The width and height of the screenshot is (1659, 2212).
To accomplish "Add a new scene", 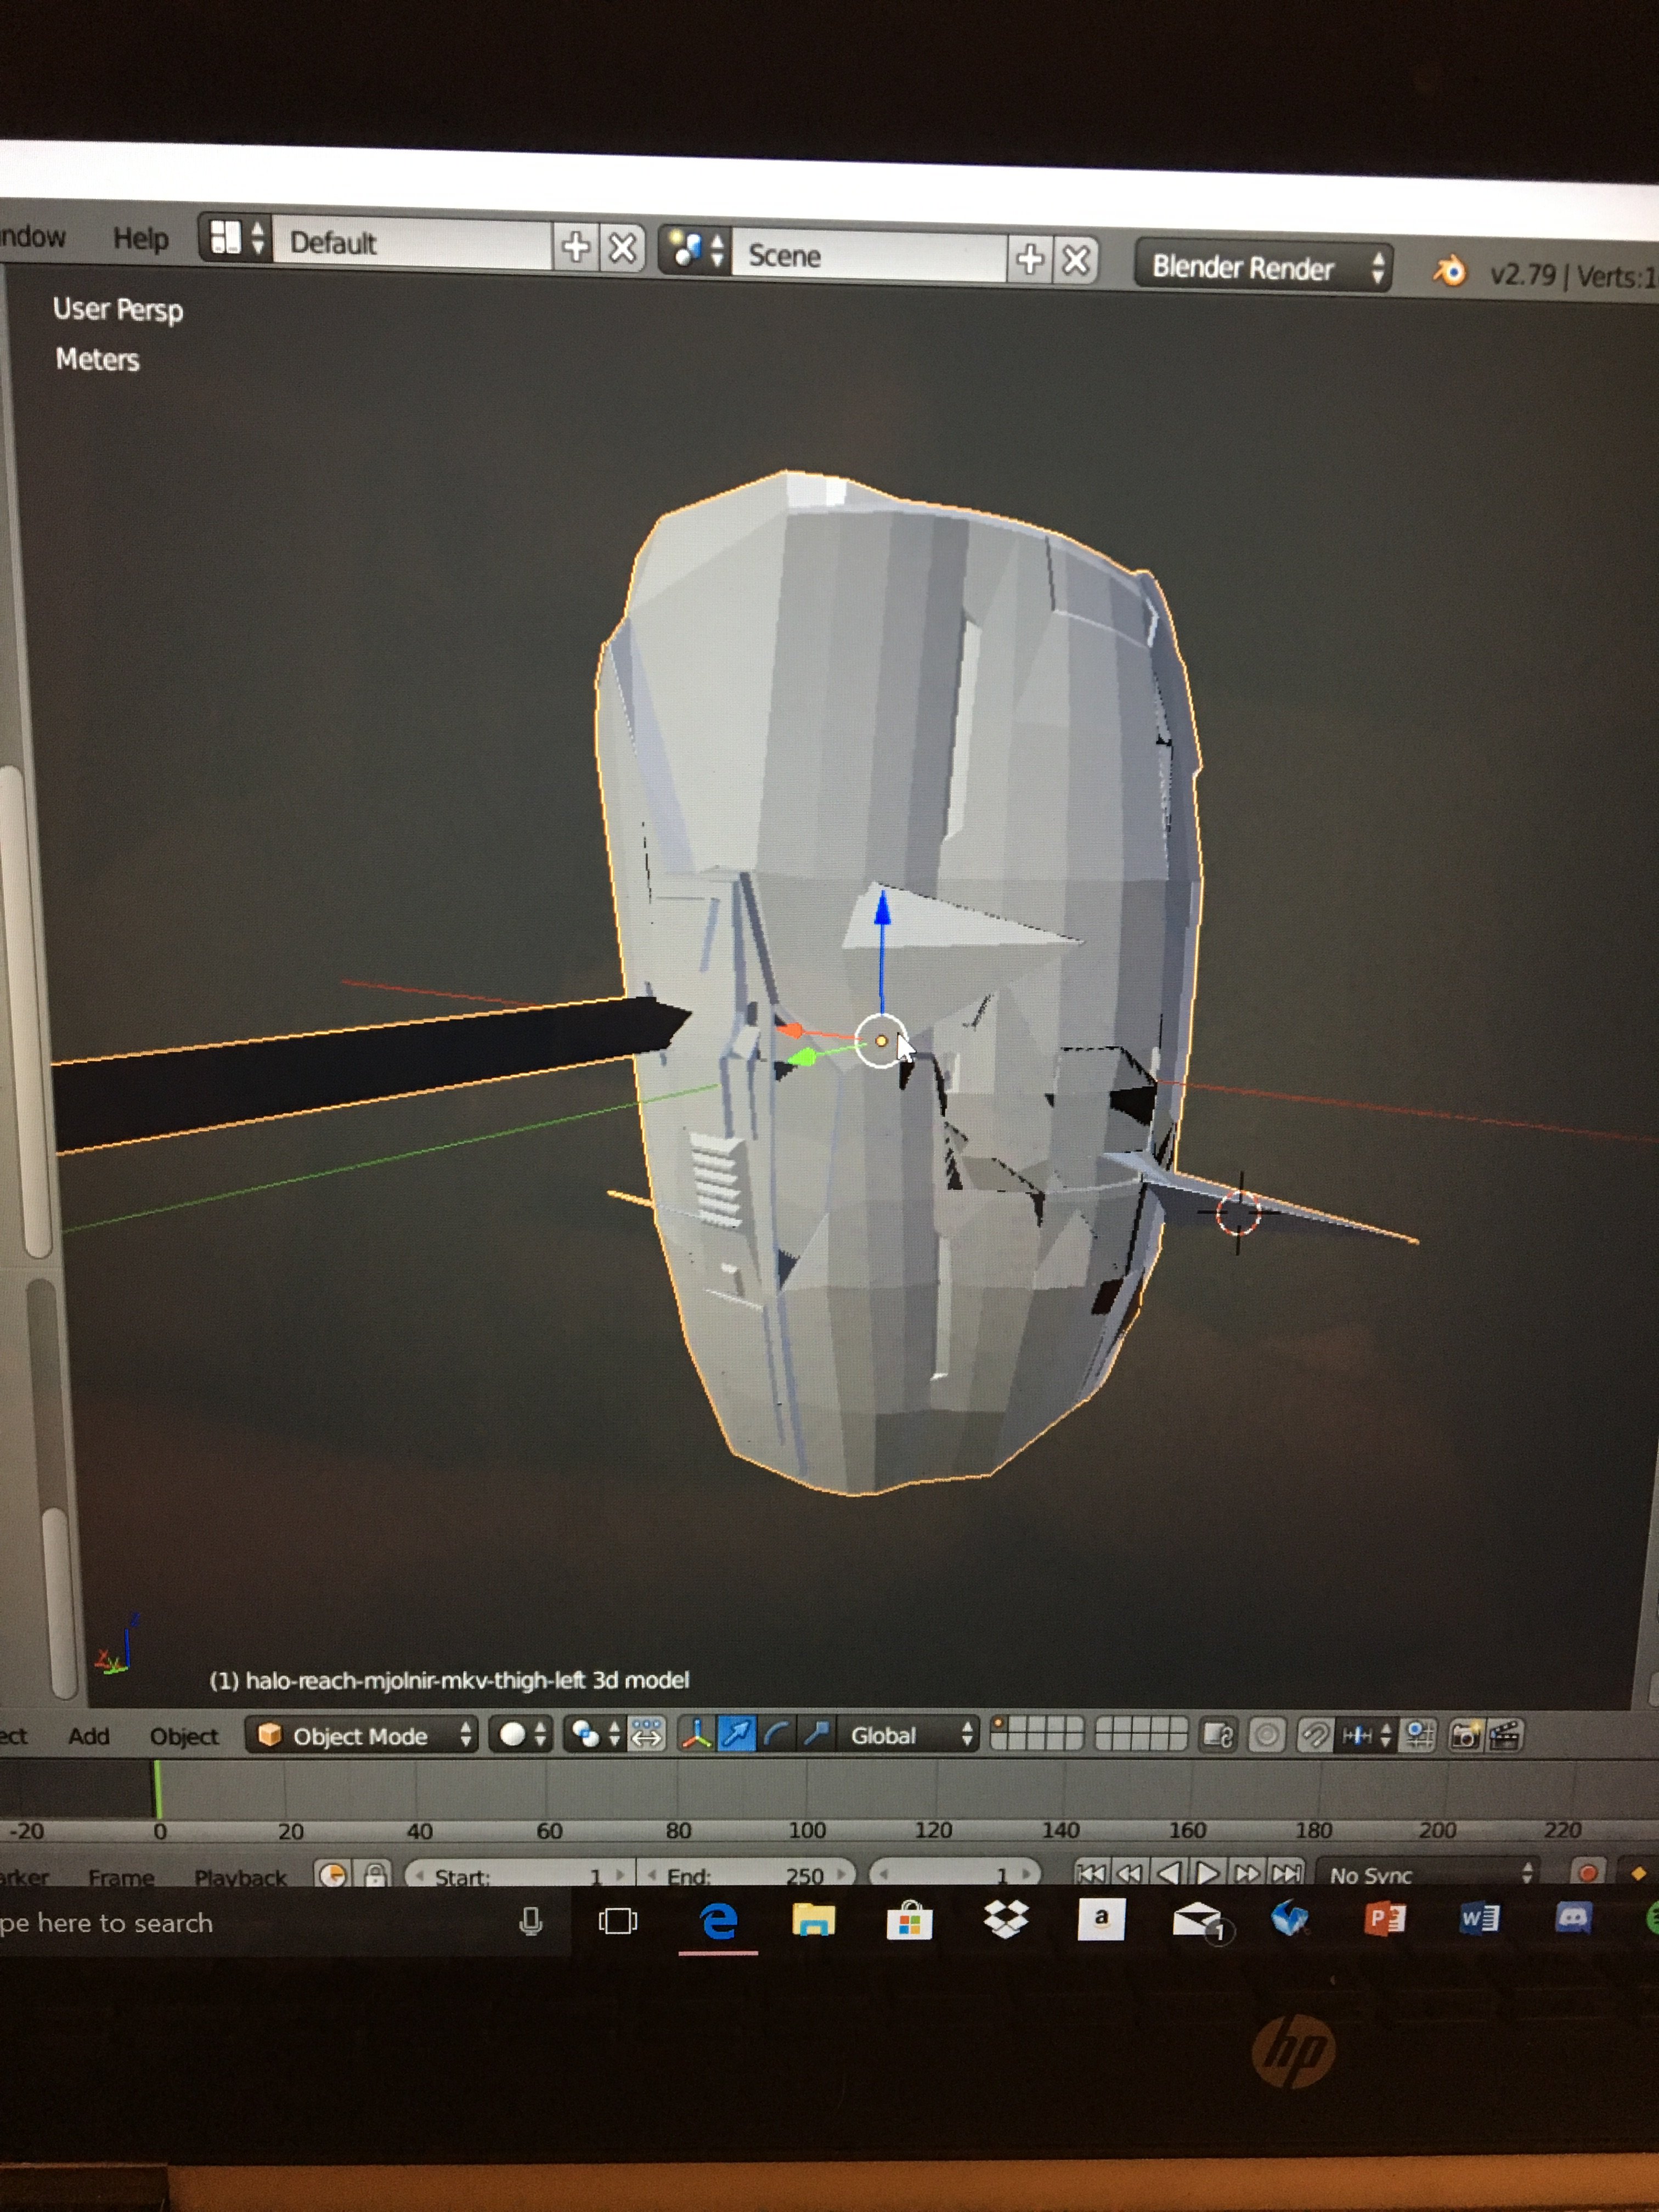I will point(1030,260).
